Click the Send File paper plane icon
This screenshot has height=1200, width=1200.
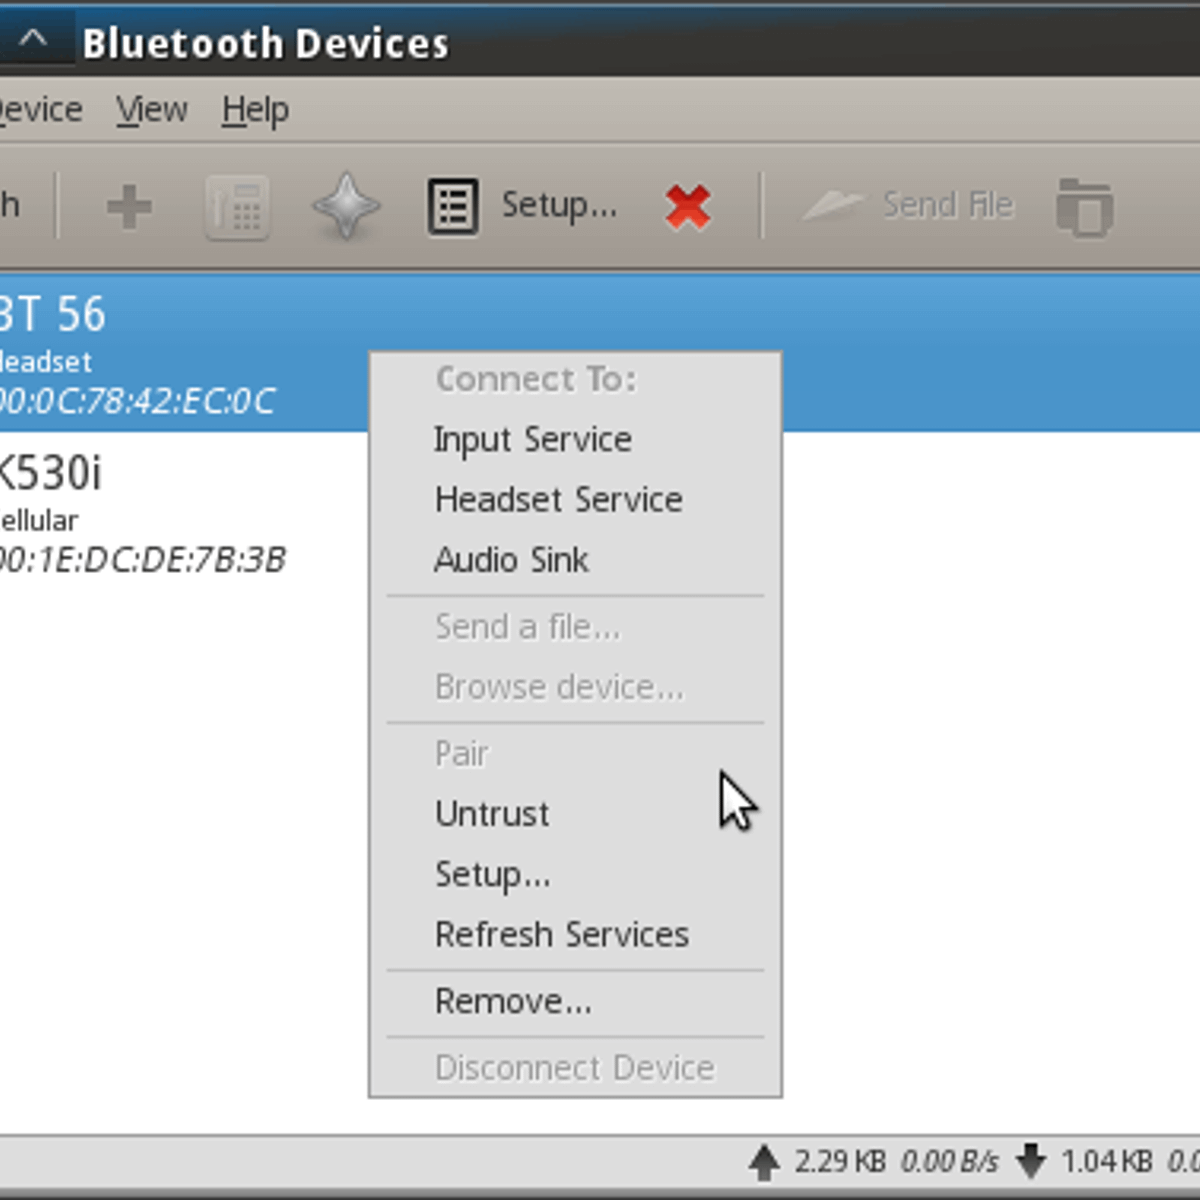tap(832, 206)
